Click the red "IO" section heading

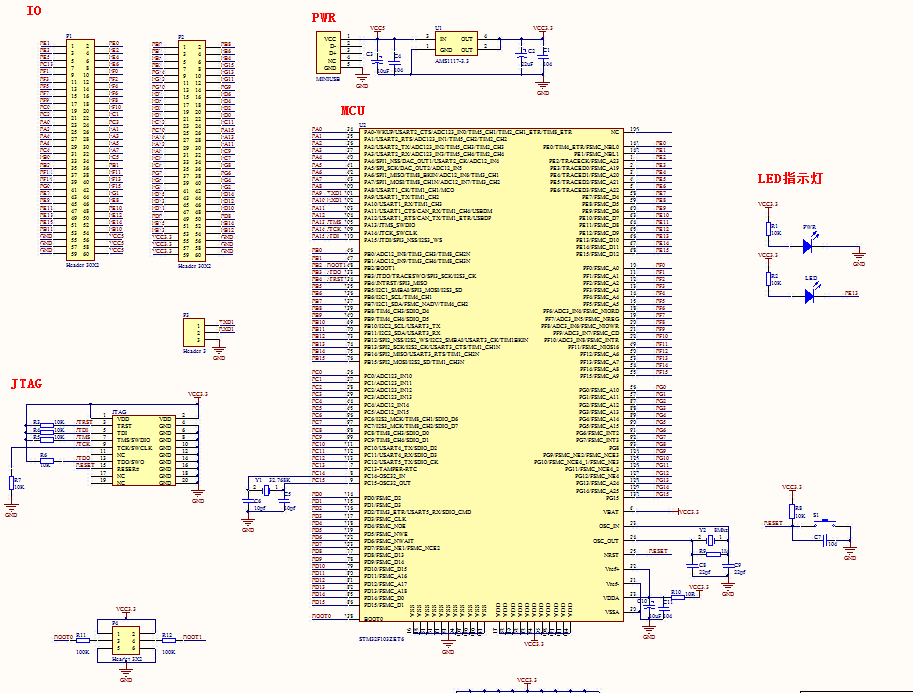34,10
